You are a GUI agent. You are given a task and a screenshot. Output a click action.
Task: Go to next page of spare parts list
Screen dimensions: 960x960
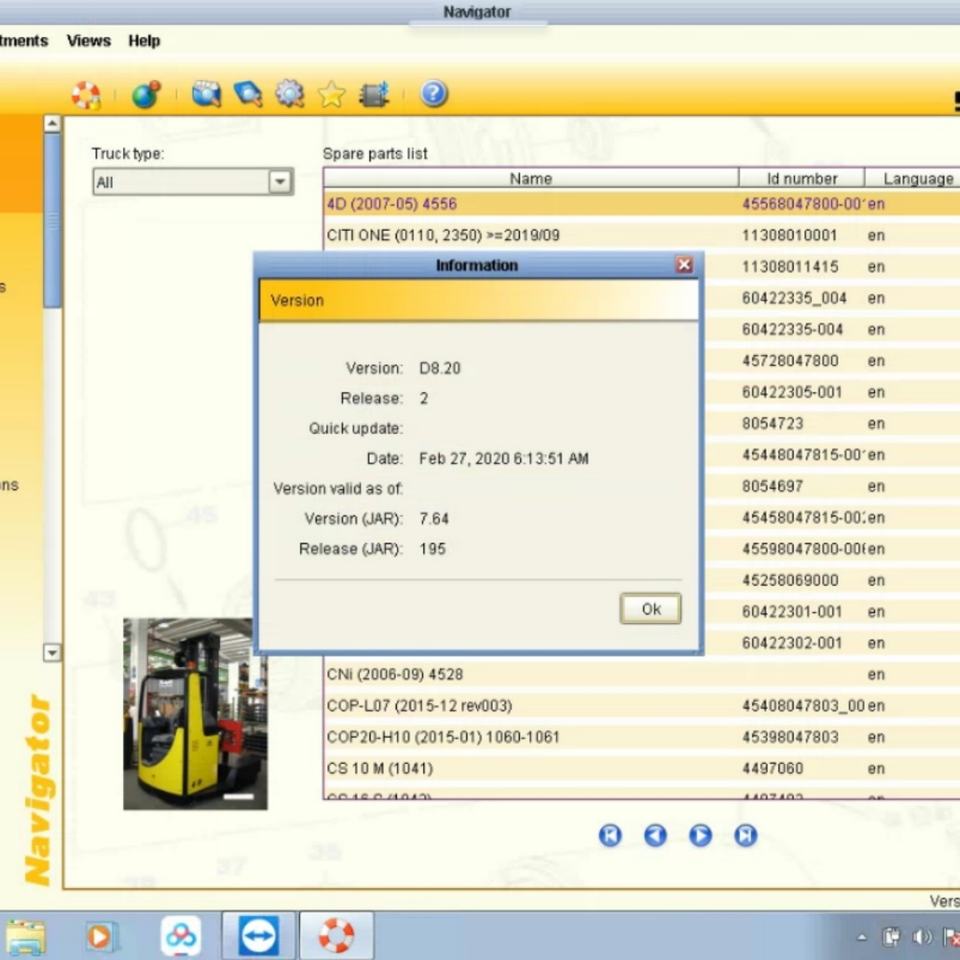click(x=700, y=836)
